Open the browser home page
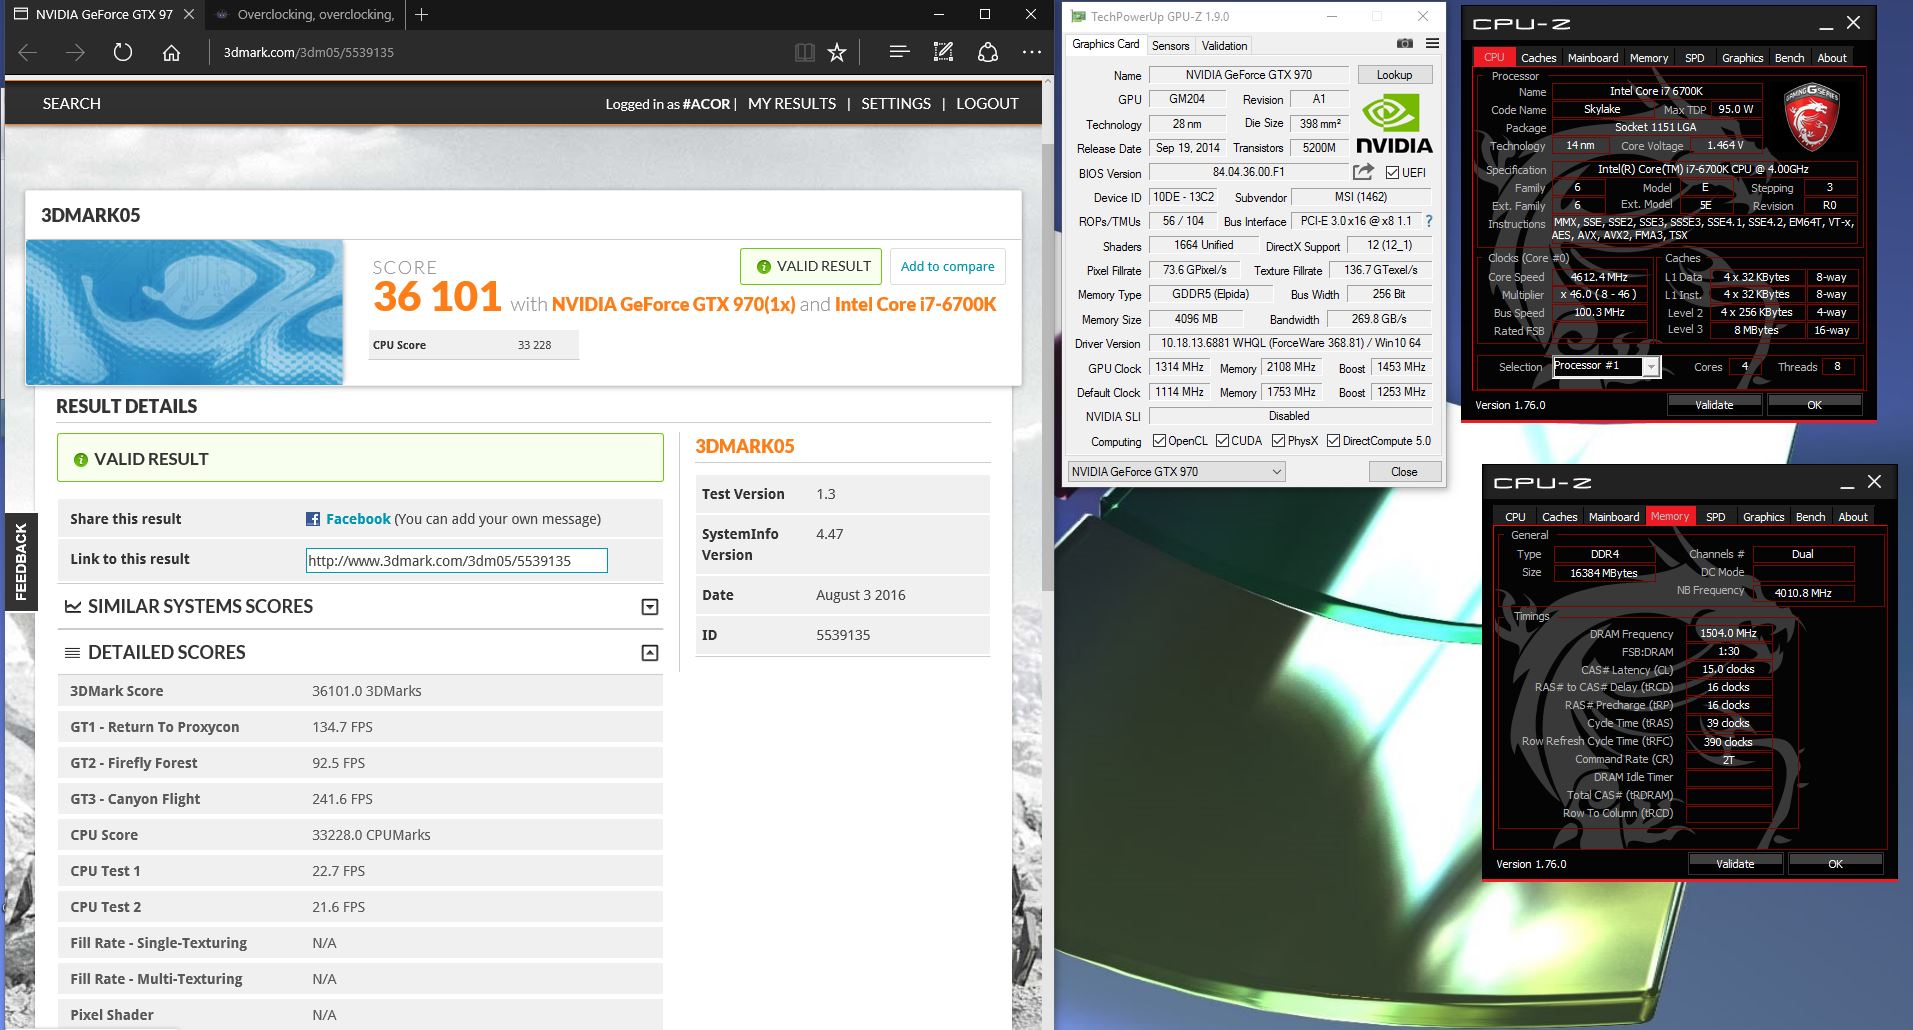 click(172, 52)
